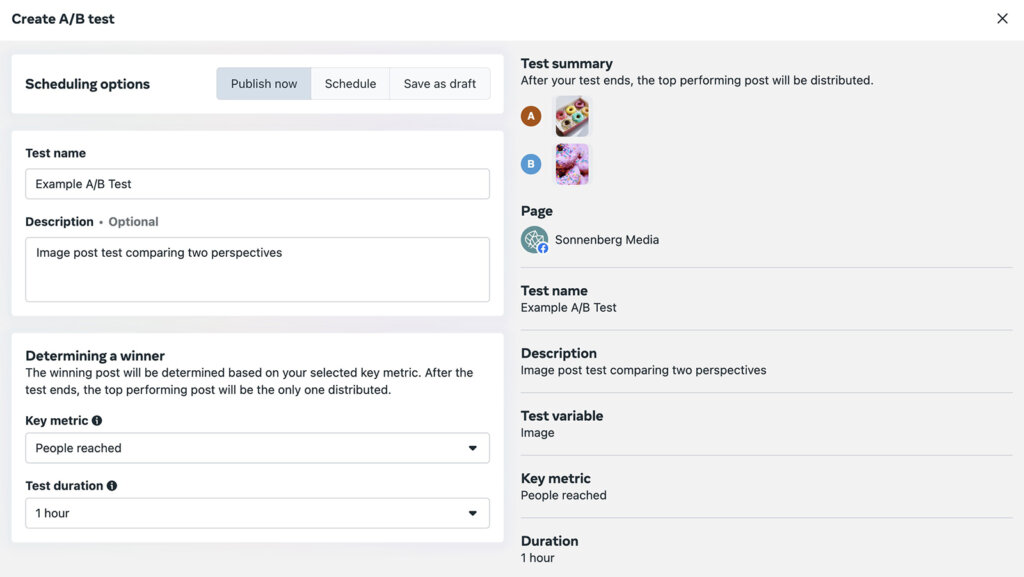1024x577 pixels.
Task: Close the Create A/B test dialog
Action: (x=1001, y=18)
